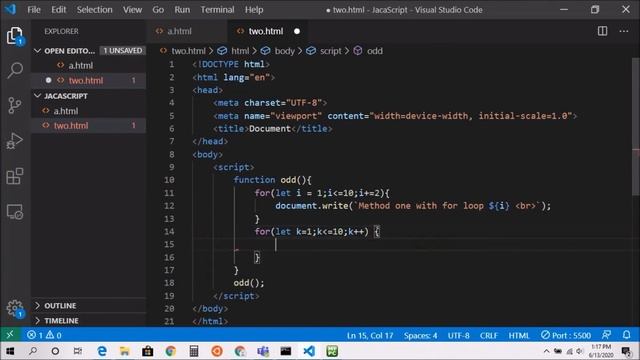The width and height of the screenshot is (640, 360).
Task: Open the Windows Start menu
Action: [x=10, y=351]
